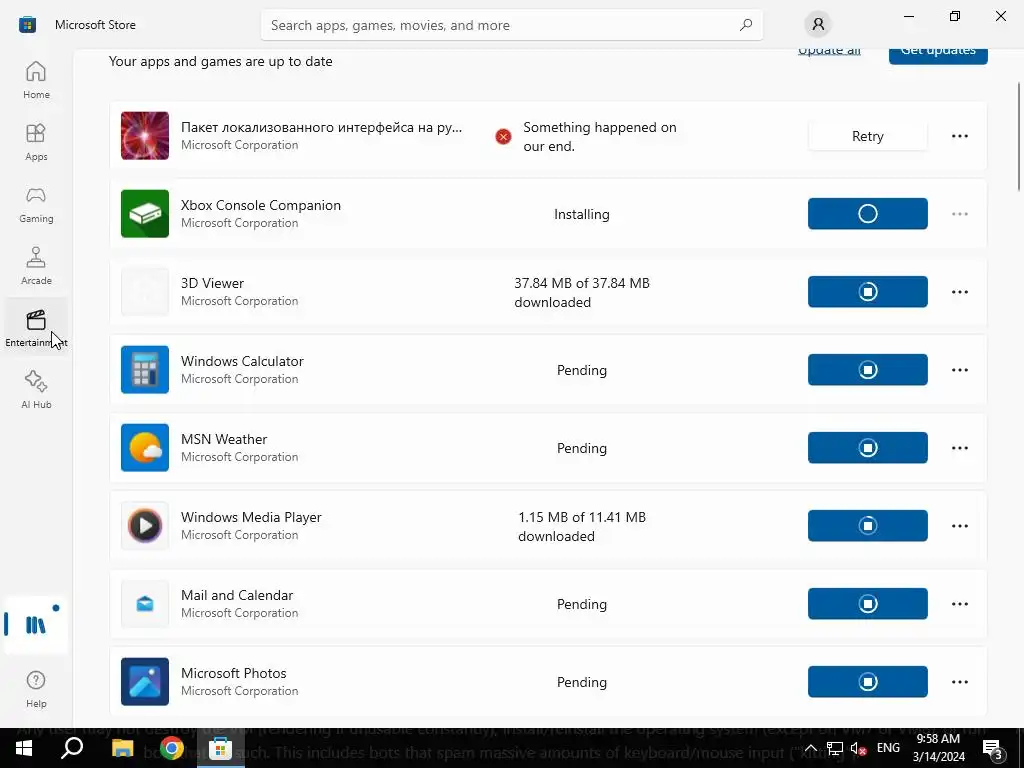Launch Google Chrome from taskbar
The width and height of the screenshot is (1024, 768).
(x=172, y=748)
